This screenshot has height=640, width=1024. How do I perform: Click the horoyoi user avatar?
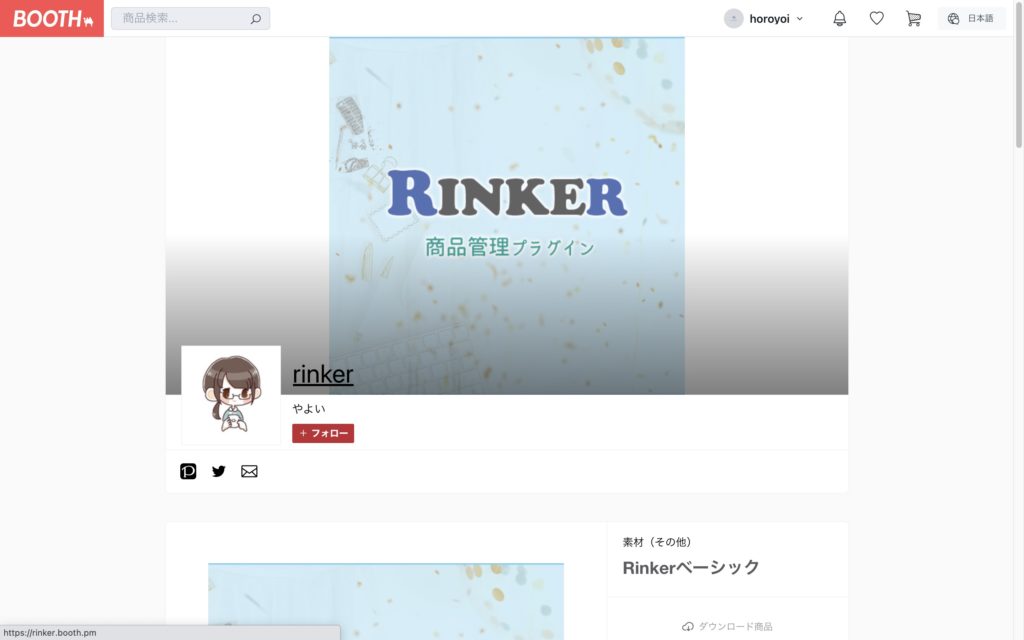[x=733, y=18]
